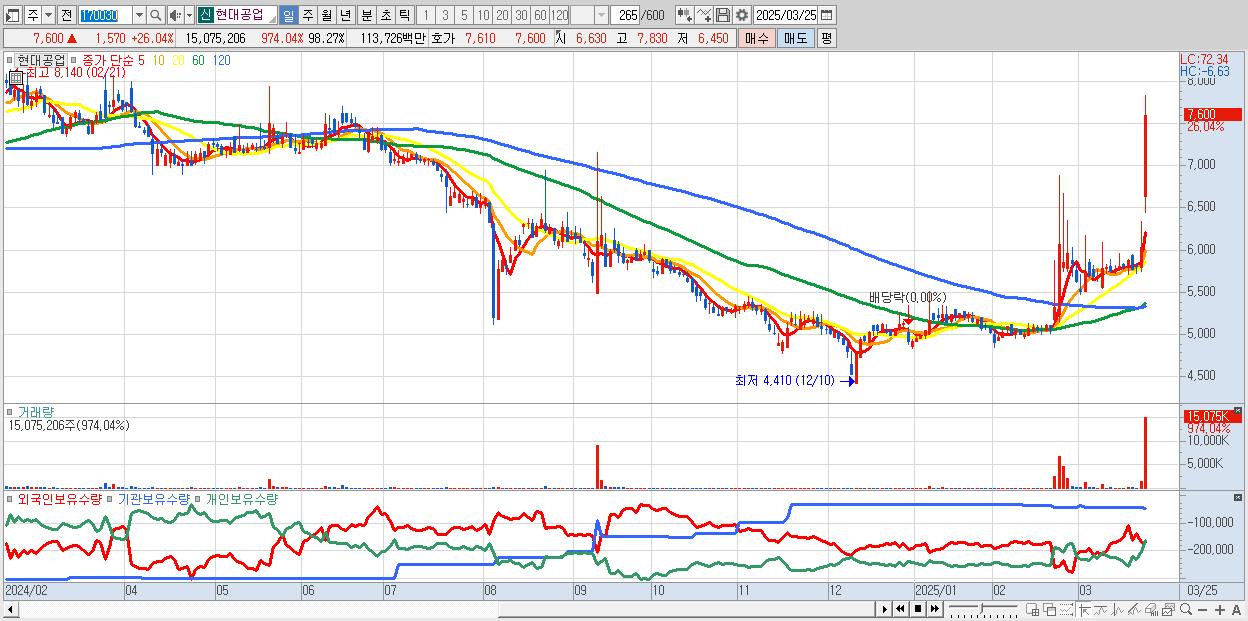Click the 종가 단순 moving average label
The height and width of the screenshot is (621, 1248).
(106, 60)
